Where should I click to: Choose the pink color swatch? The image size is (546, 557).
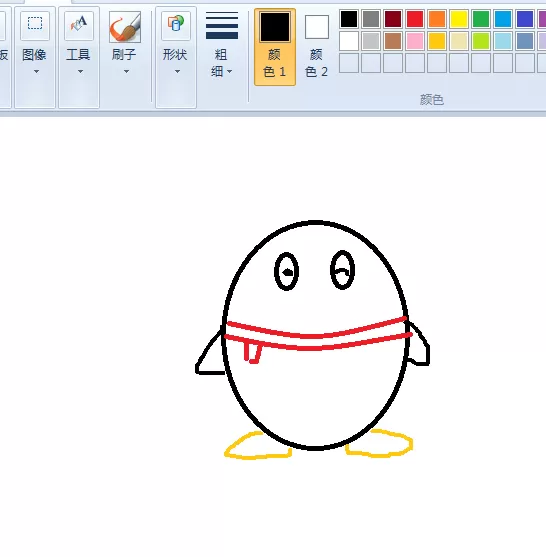click(x=415, y=41)
